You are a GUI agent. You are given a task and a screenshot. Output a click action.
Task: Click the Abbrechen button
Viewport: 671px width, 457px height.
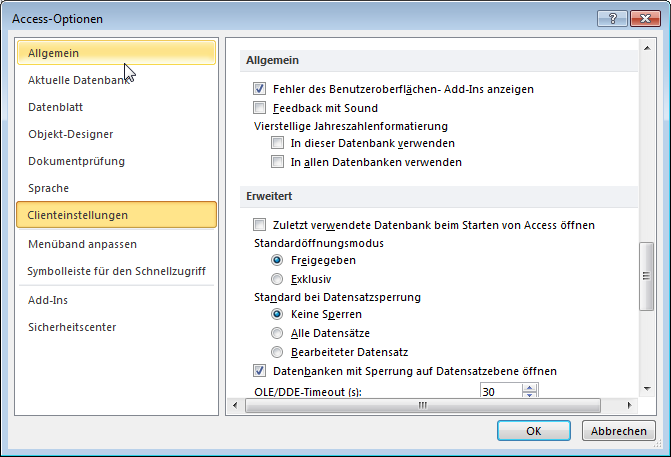[617, 430]
